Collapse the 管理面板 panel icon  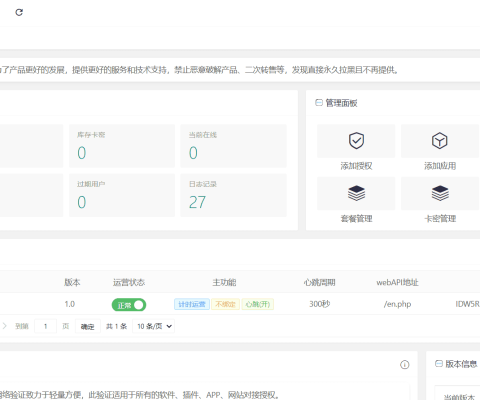click(319, 103)
